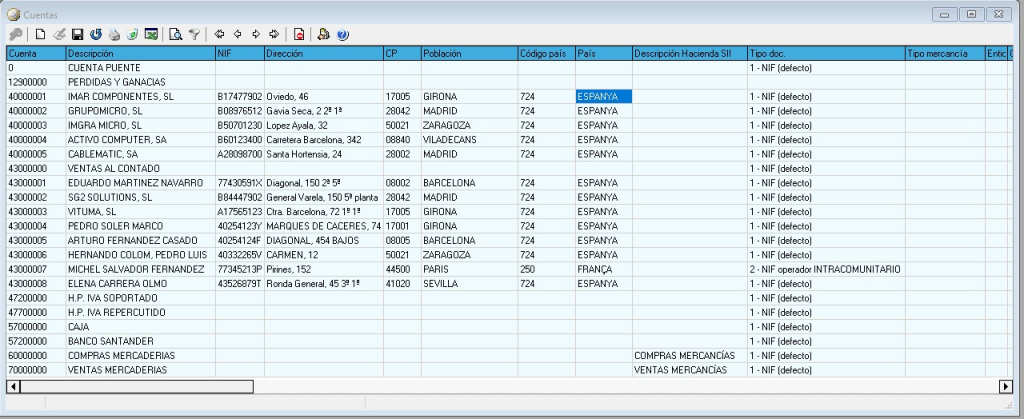Select H.P. IVA REPERCUTIDO row

pyautogui.click(x=509, y=313)
